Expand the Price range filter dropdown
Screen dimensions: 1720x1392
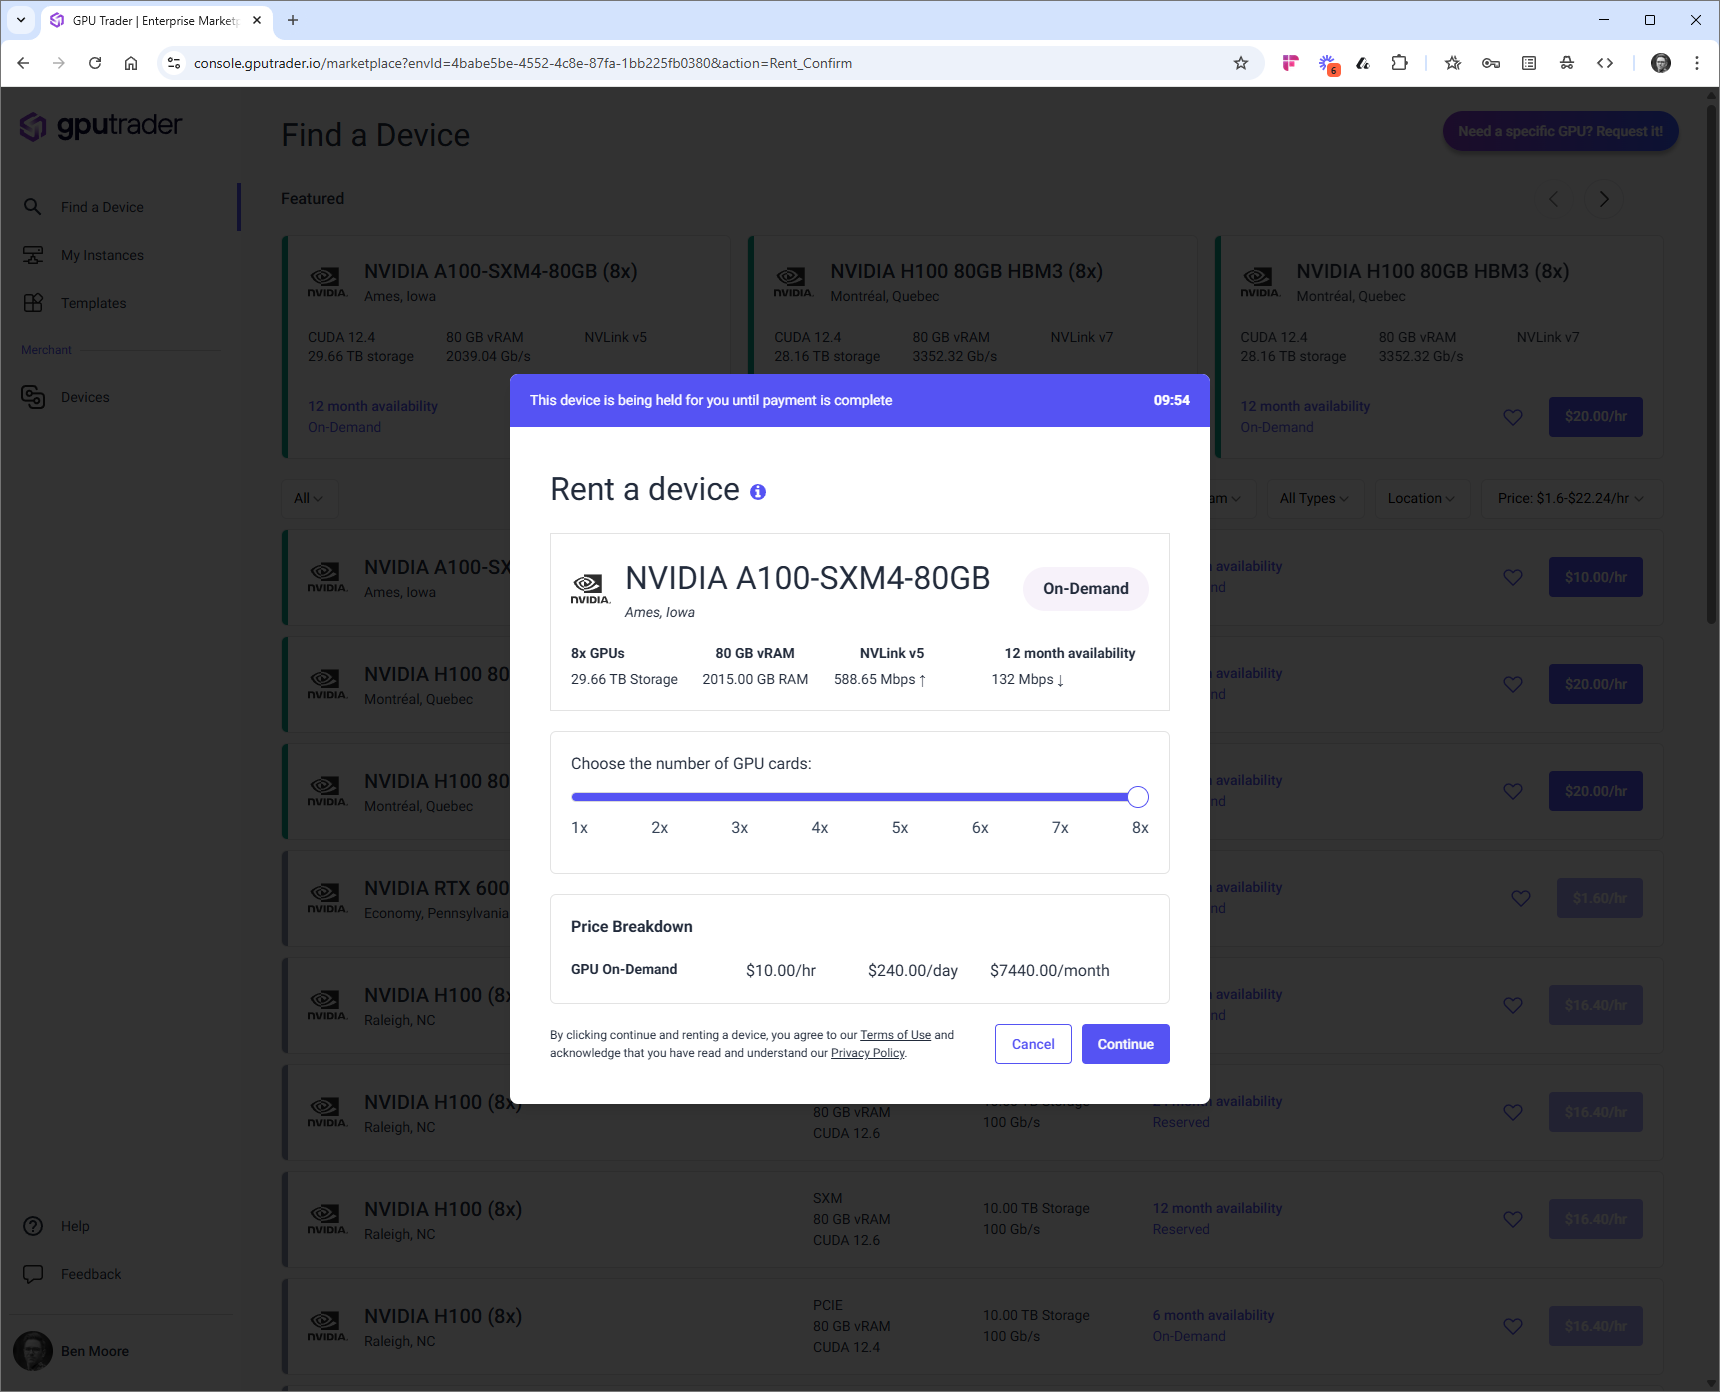point(1571,498)
